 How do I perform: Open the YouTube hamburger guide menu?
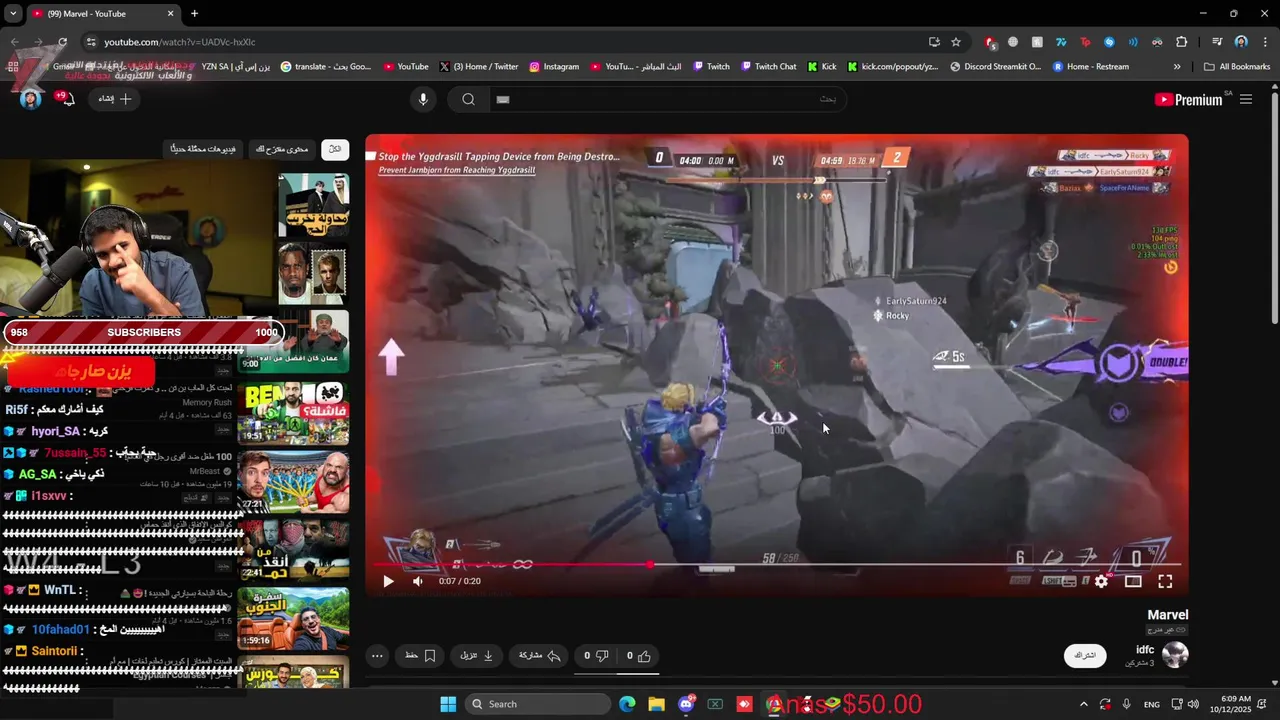(x=1246, y=99)
